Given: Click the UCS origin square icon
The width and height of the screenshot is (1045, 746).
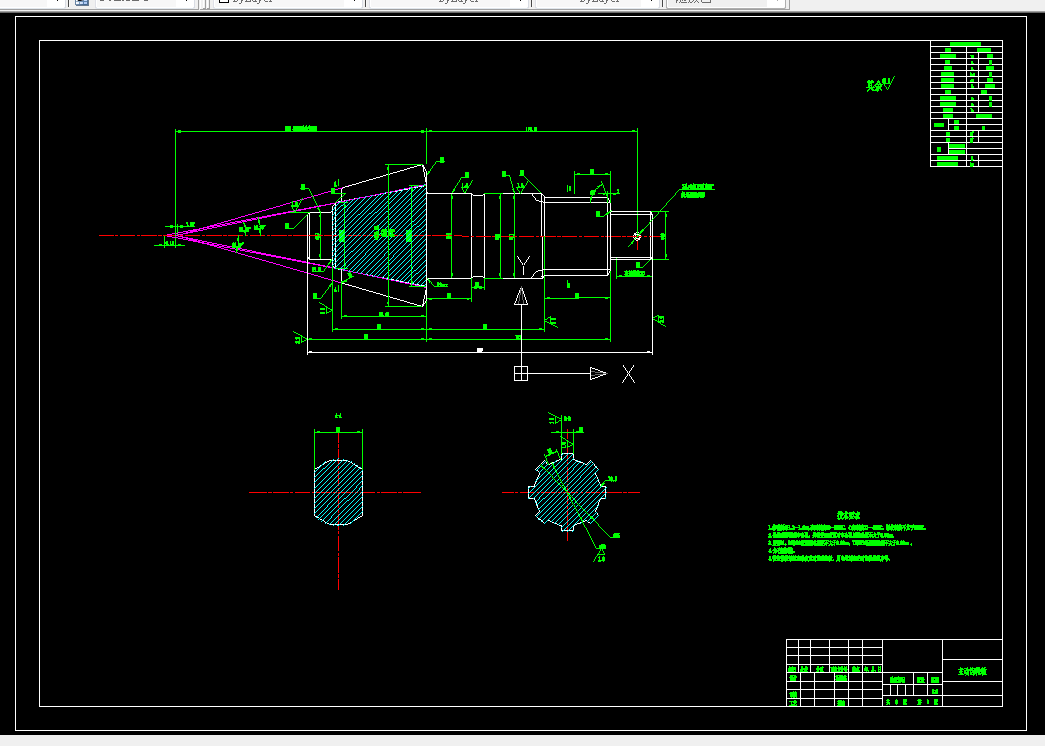Looking at the screenshot, I should pyautogui.click(x=521, y=373).
